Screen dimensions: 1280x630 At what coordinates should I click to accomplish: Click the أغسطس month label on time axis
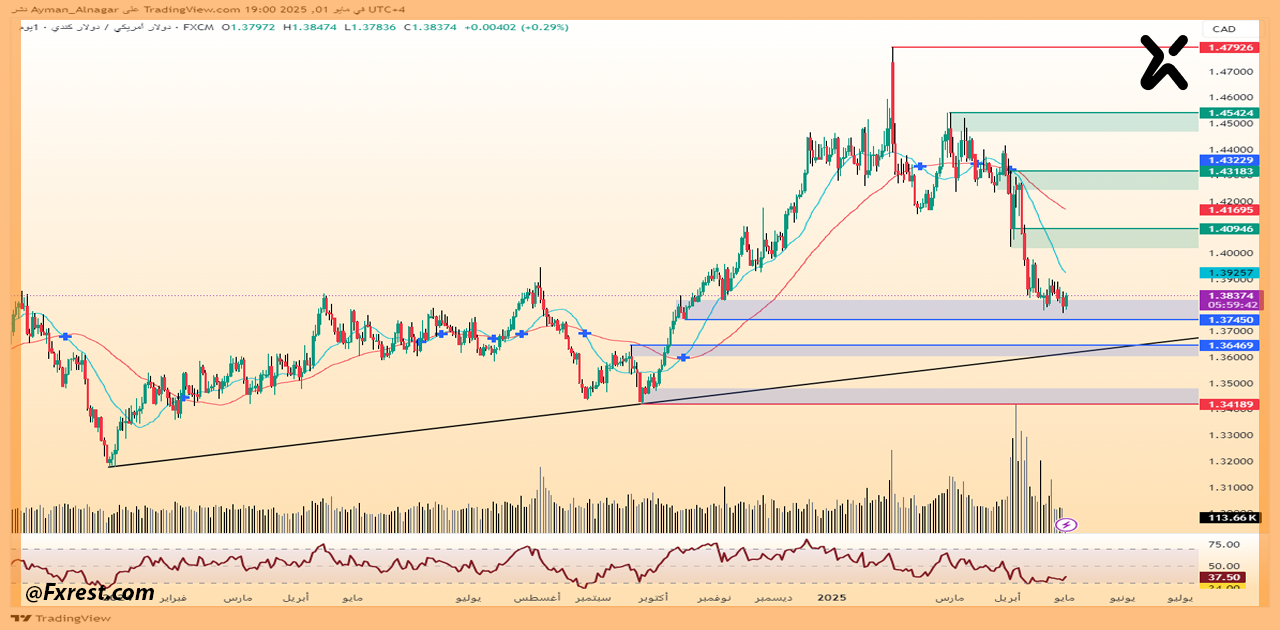537,597
